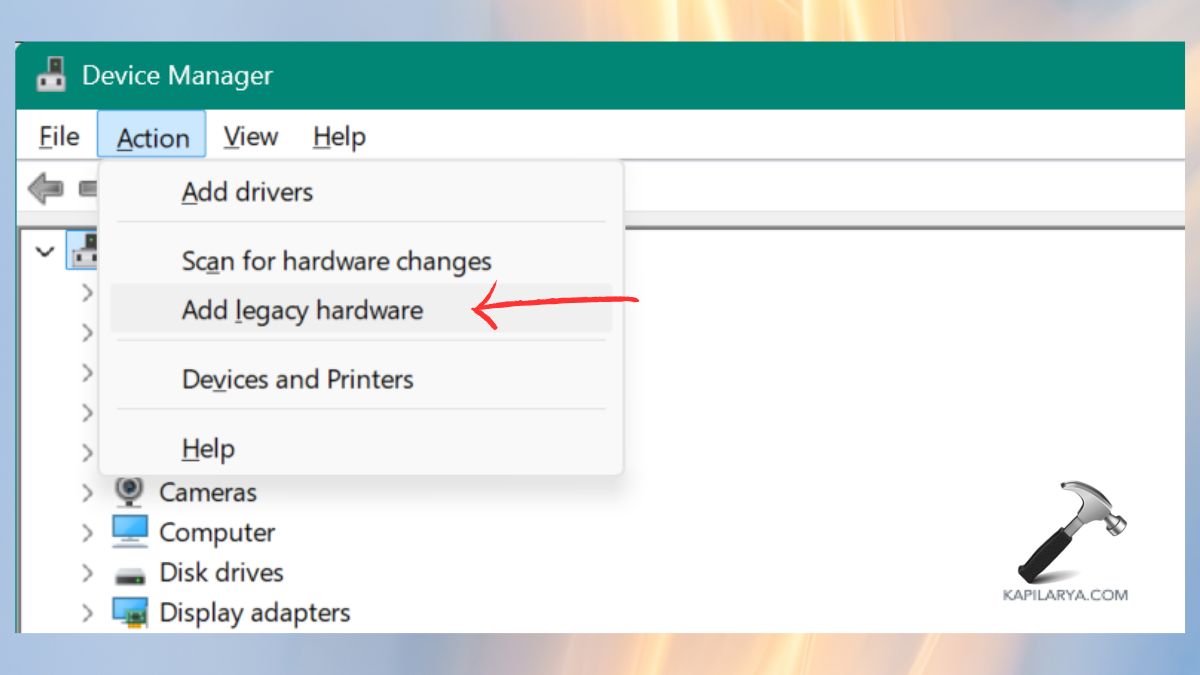Click Help at the bottom of Action menu
Viewport: 1200px width, 675px height.
tap(208, 449)
